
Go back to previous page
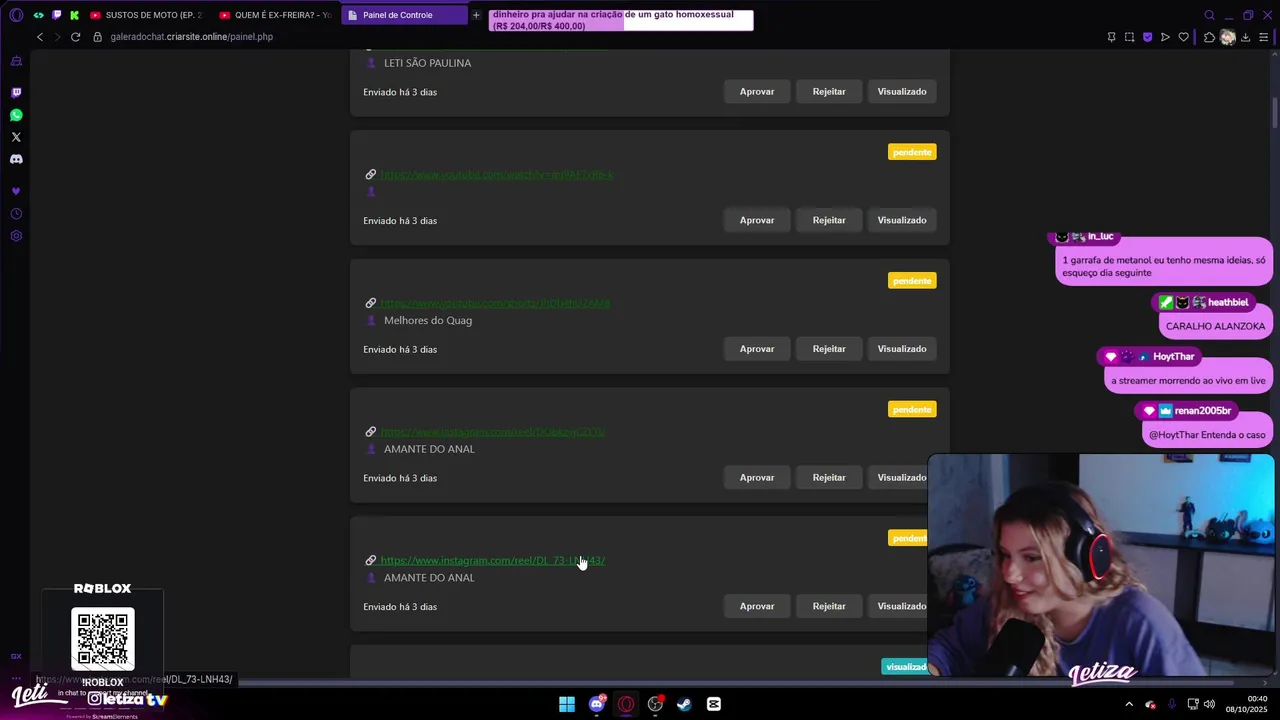[x=40, y=37]
